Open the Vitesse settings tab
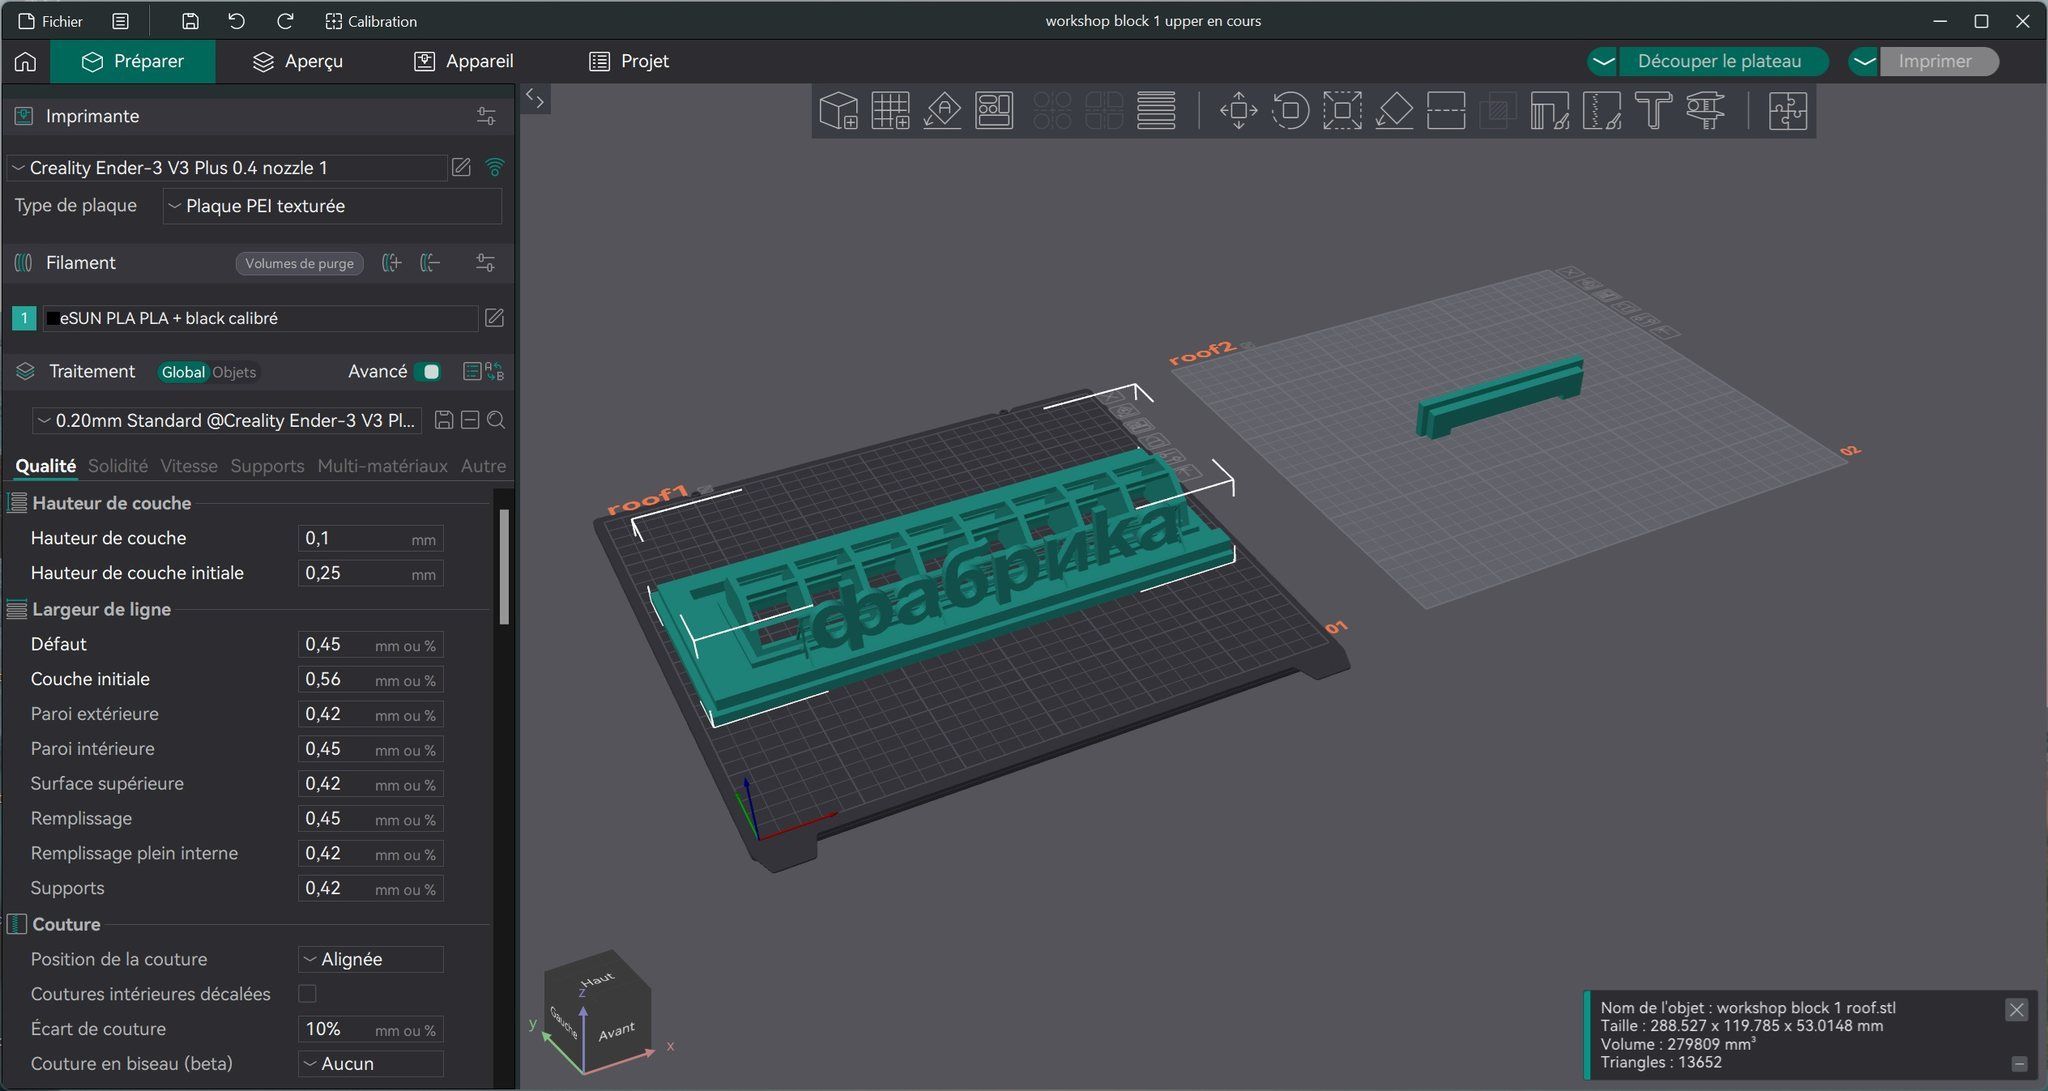Screen dimensions: 2048x1091 coord(189,466)
